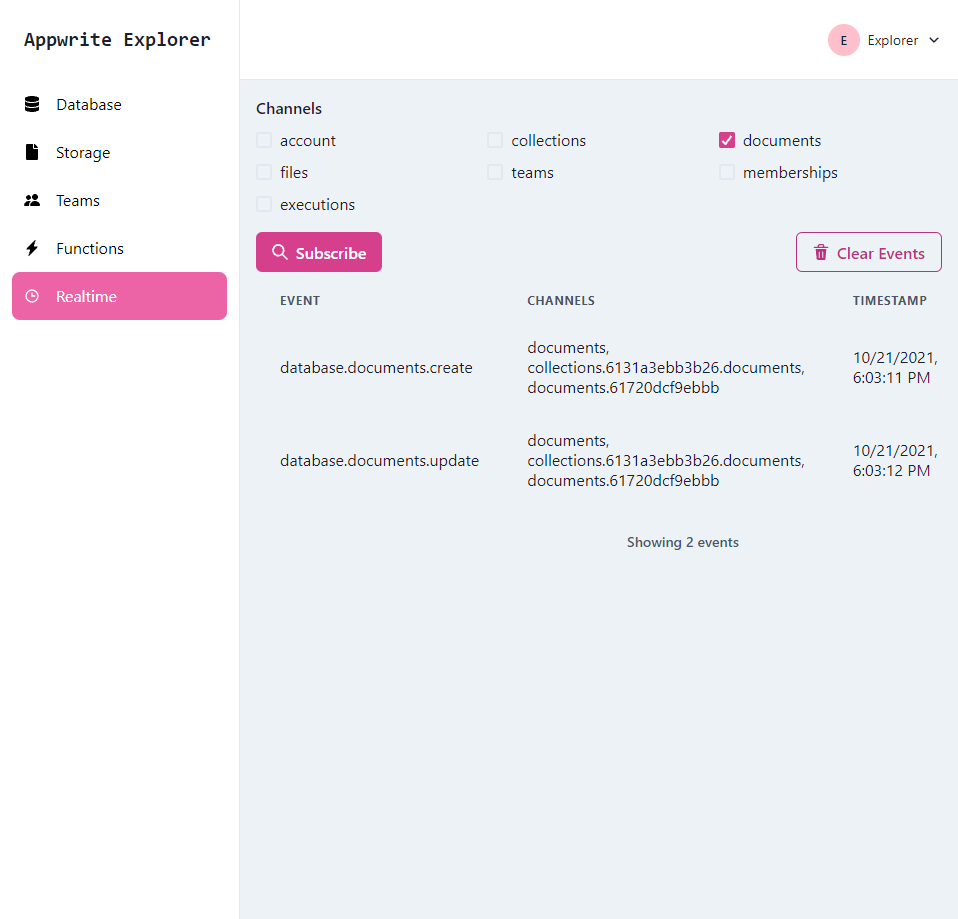Screen dimensions: 958x919
Task: Click the files channel label
Action: click(294, 172)
